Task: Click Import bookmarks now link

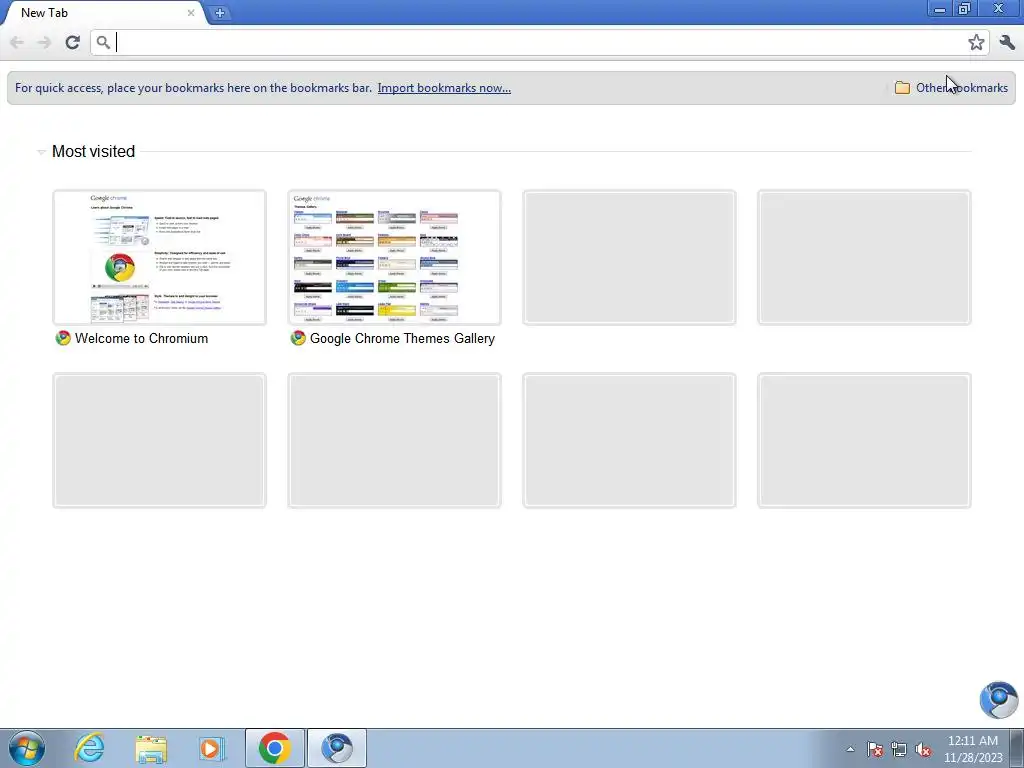Action: tap(444, 88)
